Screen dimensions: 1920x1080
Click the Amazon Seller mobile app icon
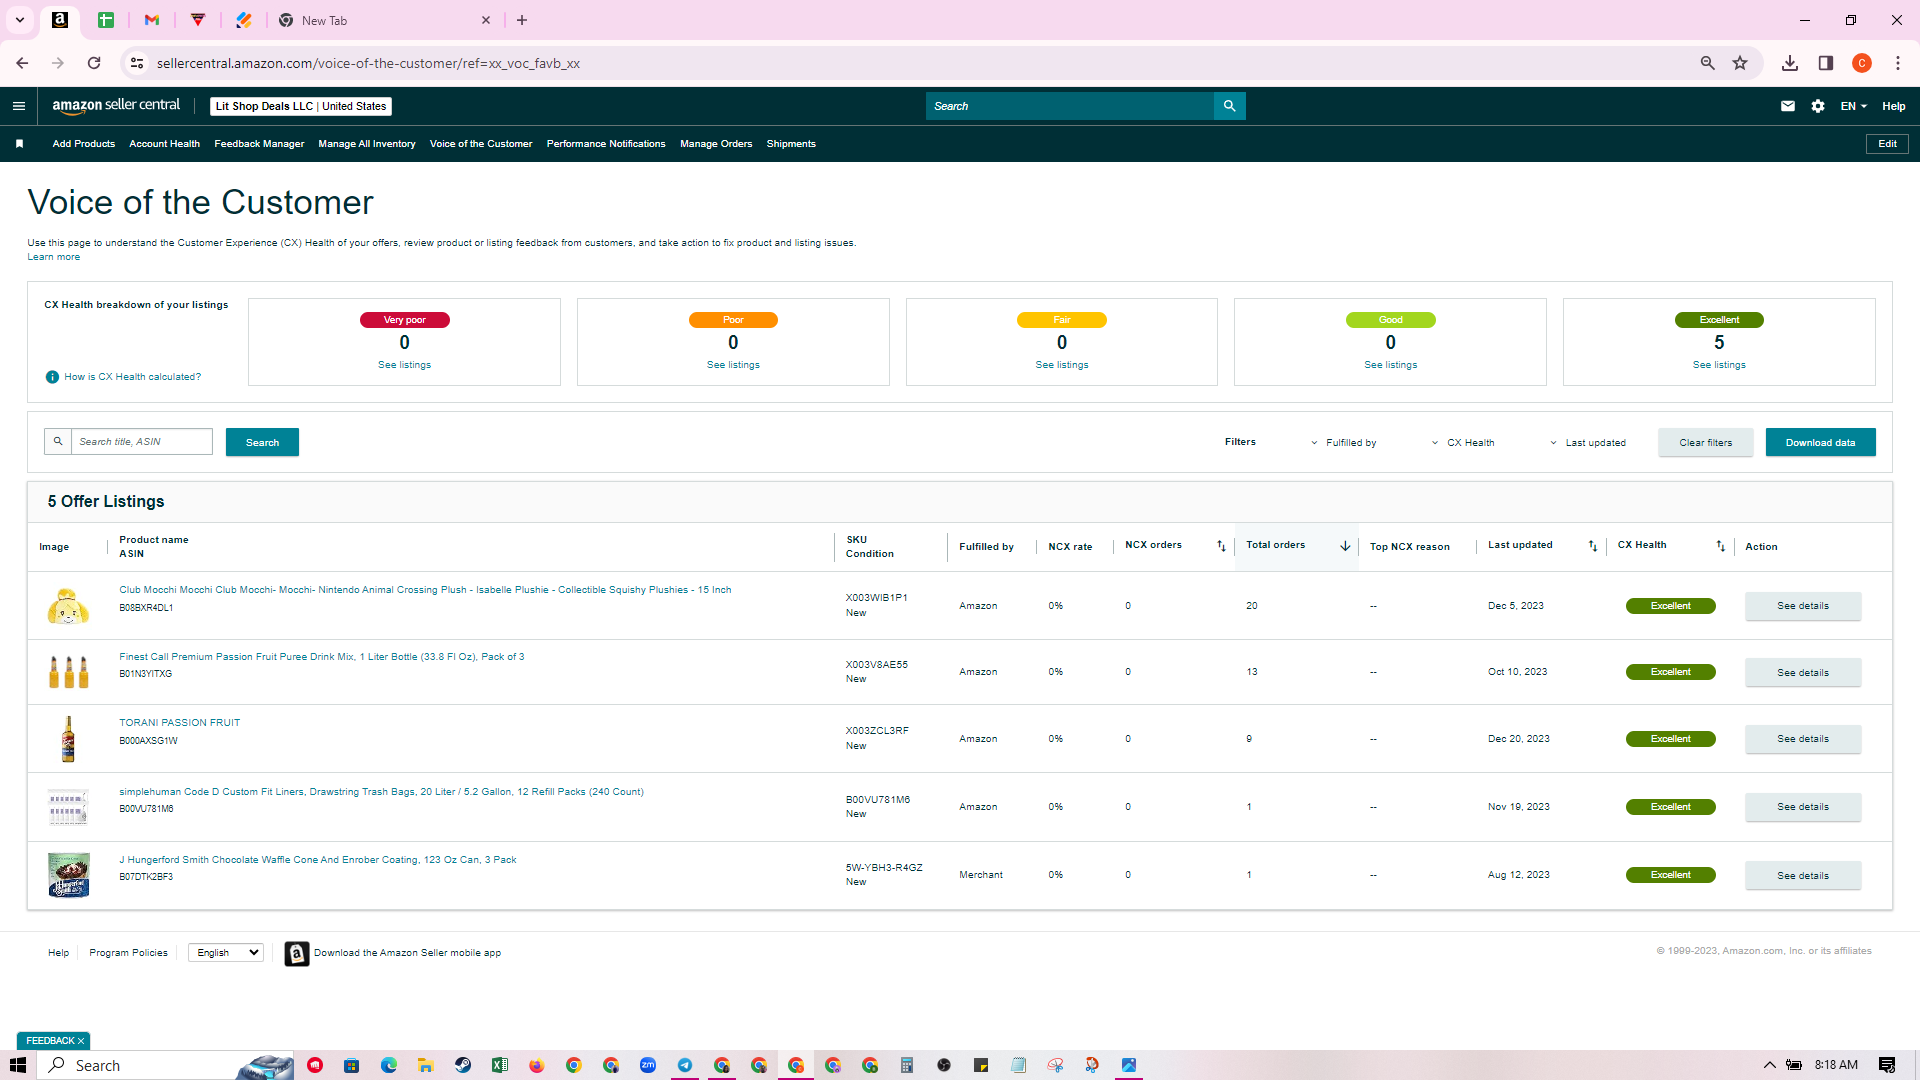pyautogui.click(x=297, y=954)
